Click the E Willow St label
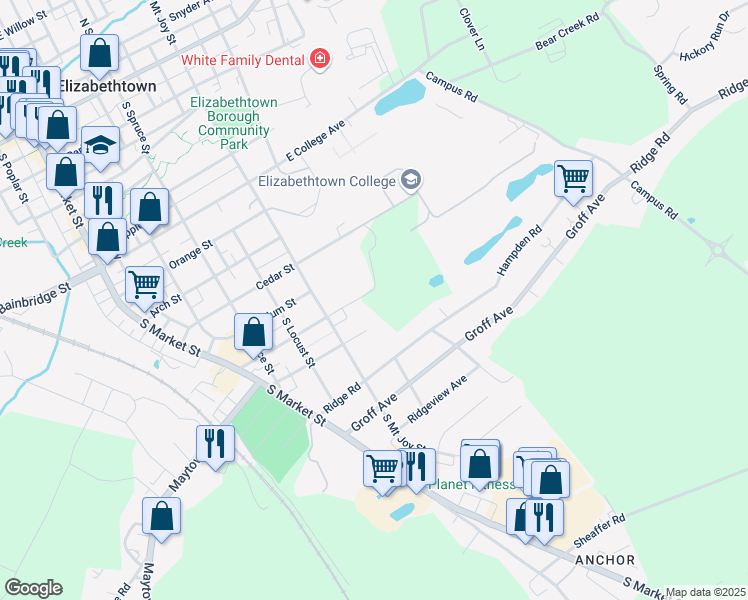748x600 pixels. (22, 25)
